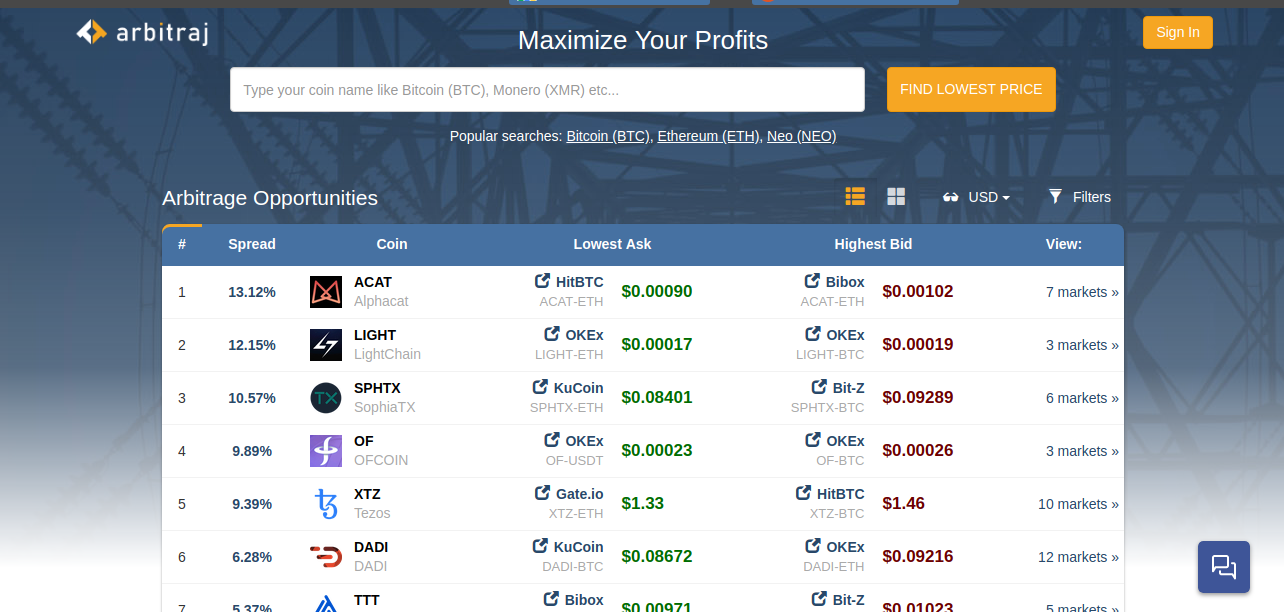
Task: Sort by Highest Bid column header
Action: 873,244
